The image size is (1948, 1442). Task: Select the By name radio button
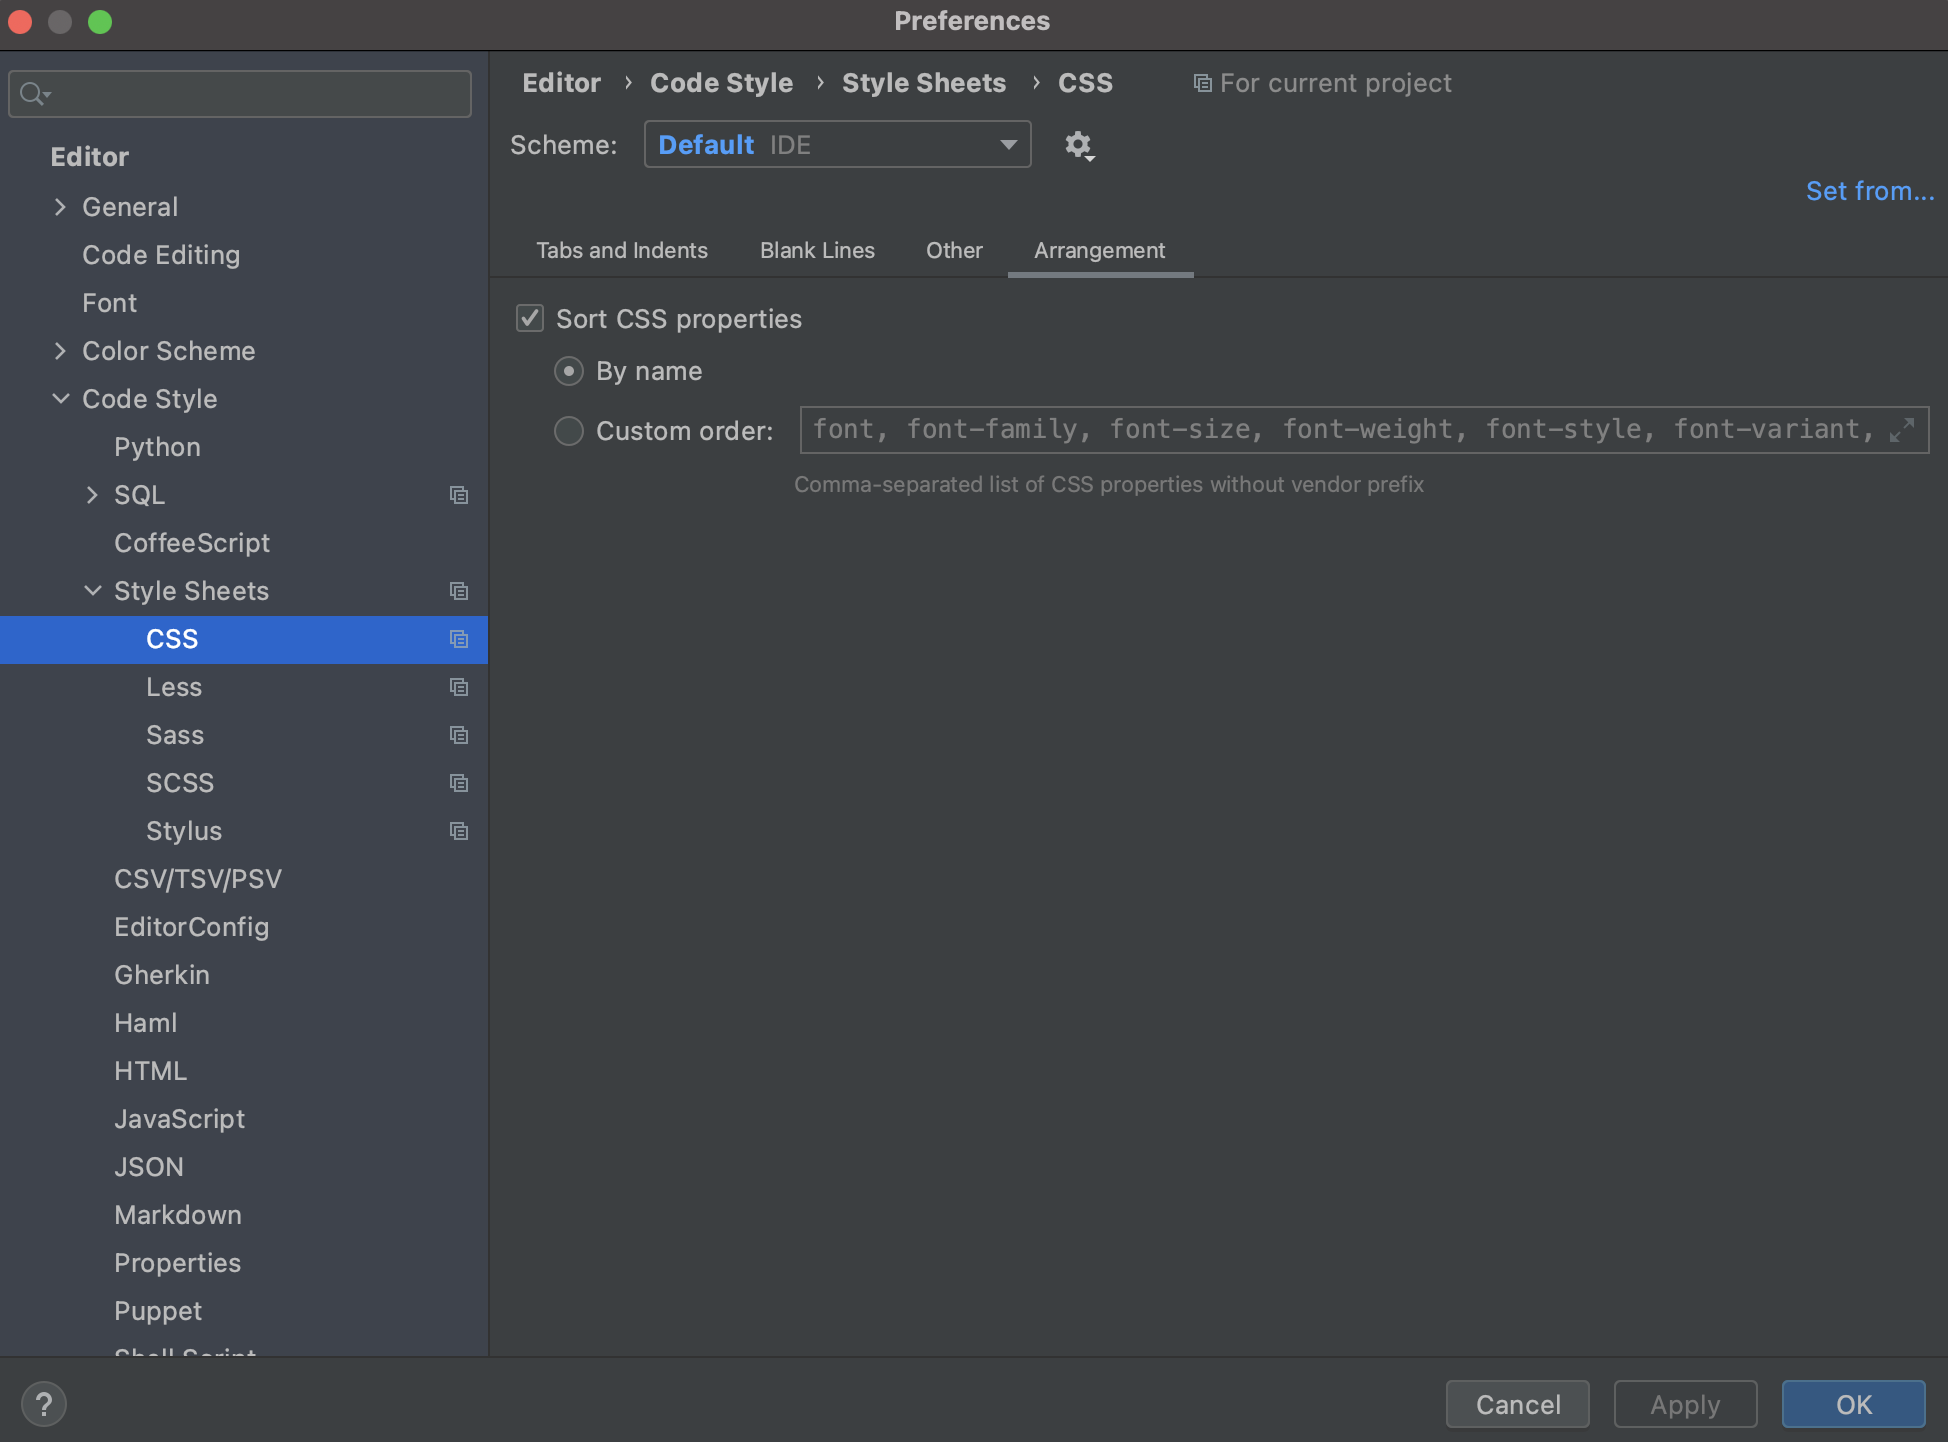pos(569,371)
